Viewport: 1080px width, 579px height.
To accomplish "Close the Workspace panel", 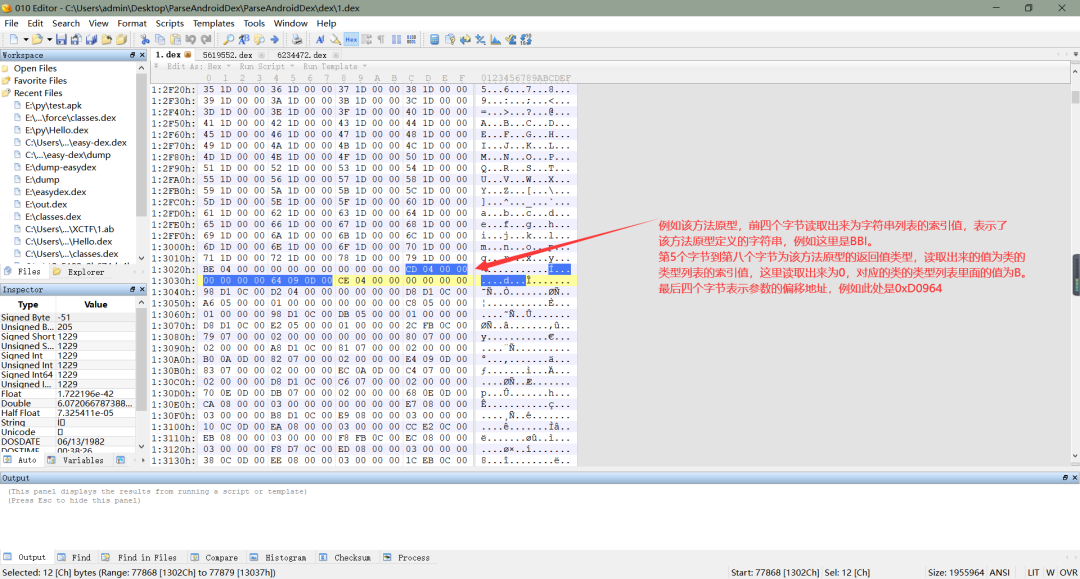I will 143,55.
